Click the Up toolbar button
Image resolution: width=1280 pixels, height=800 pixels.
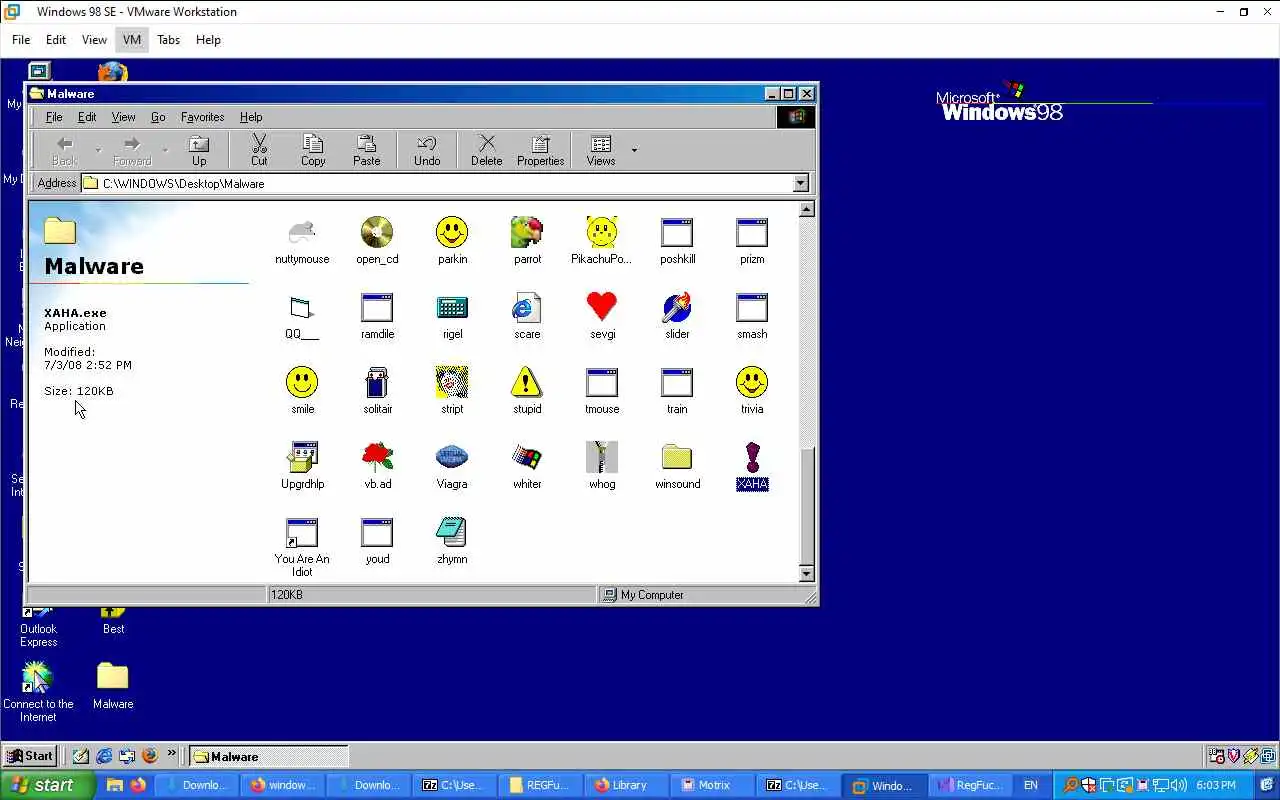click(199, 150)
